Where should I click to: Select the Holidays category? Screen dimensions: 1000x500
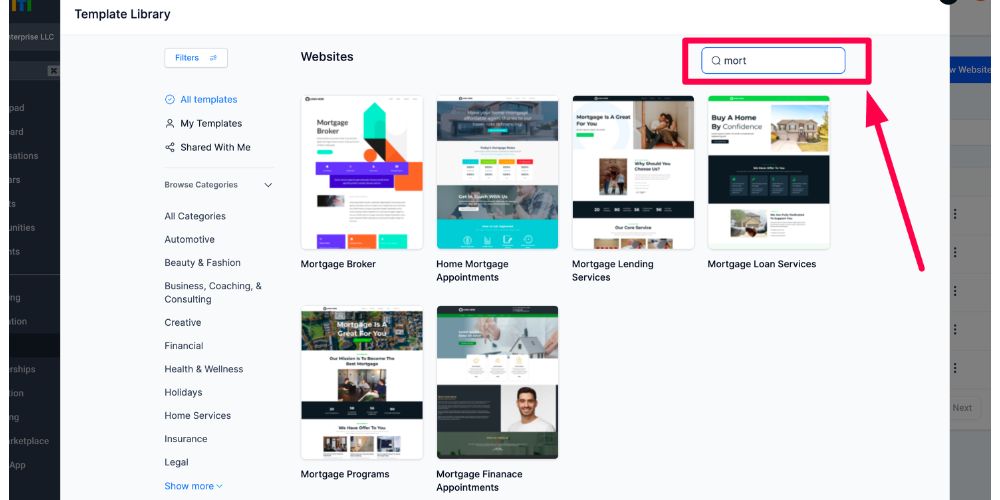click(183, 392)
